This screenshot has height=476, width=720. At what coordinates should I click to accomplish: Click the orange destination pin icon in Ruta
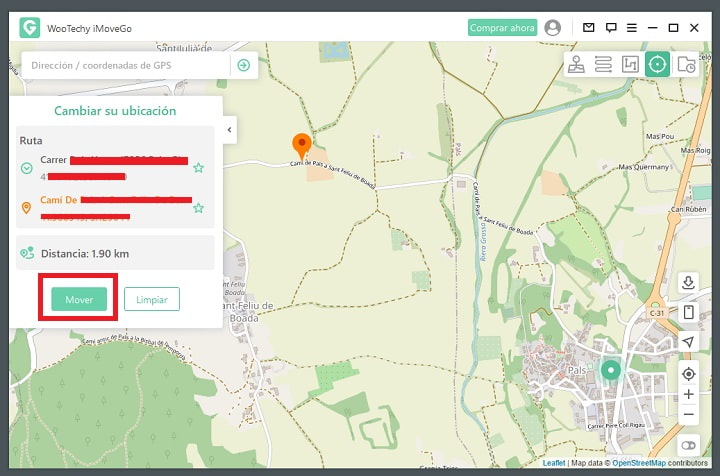pos(26,208)
